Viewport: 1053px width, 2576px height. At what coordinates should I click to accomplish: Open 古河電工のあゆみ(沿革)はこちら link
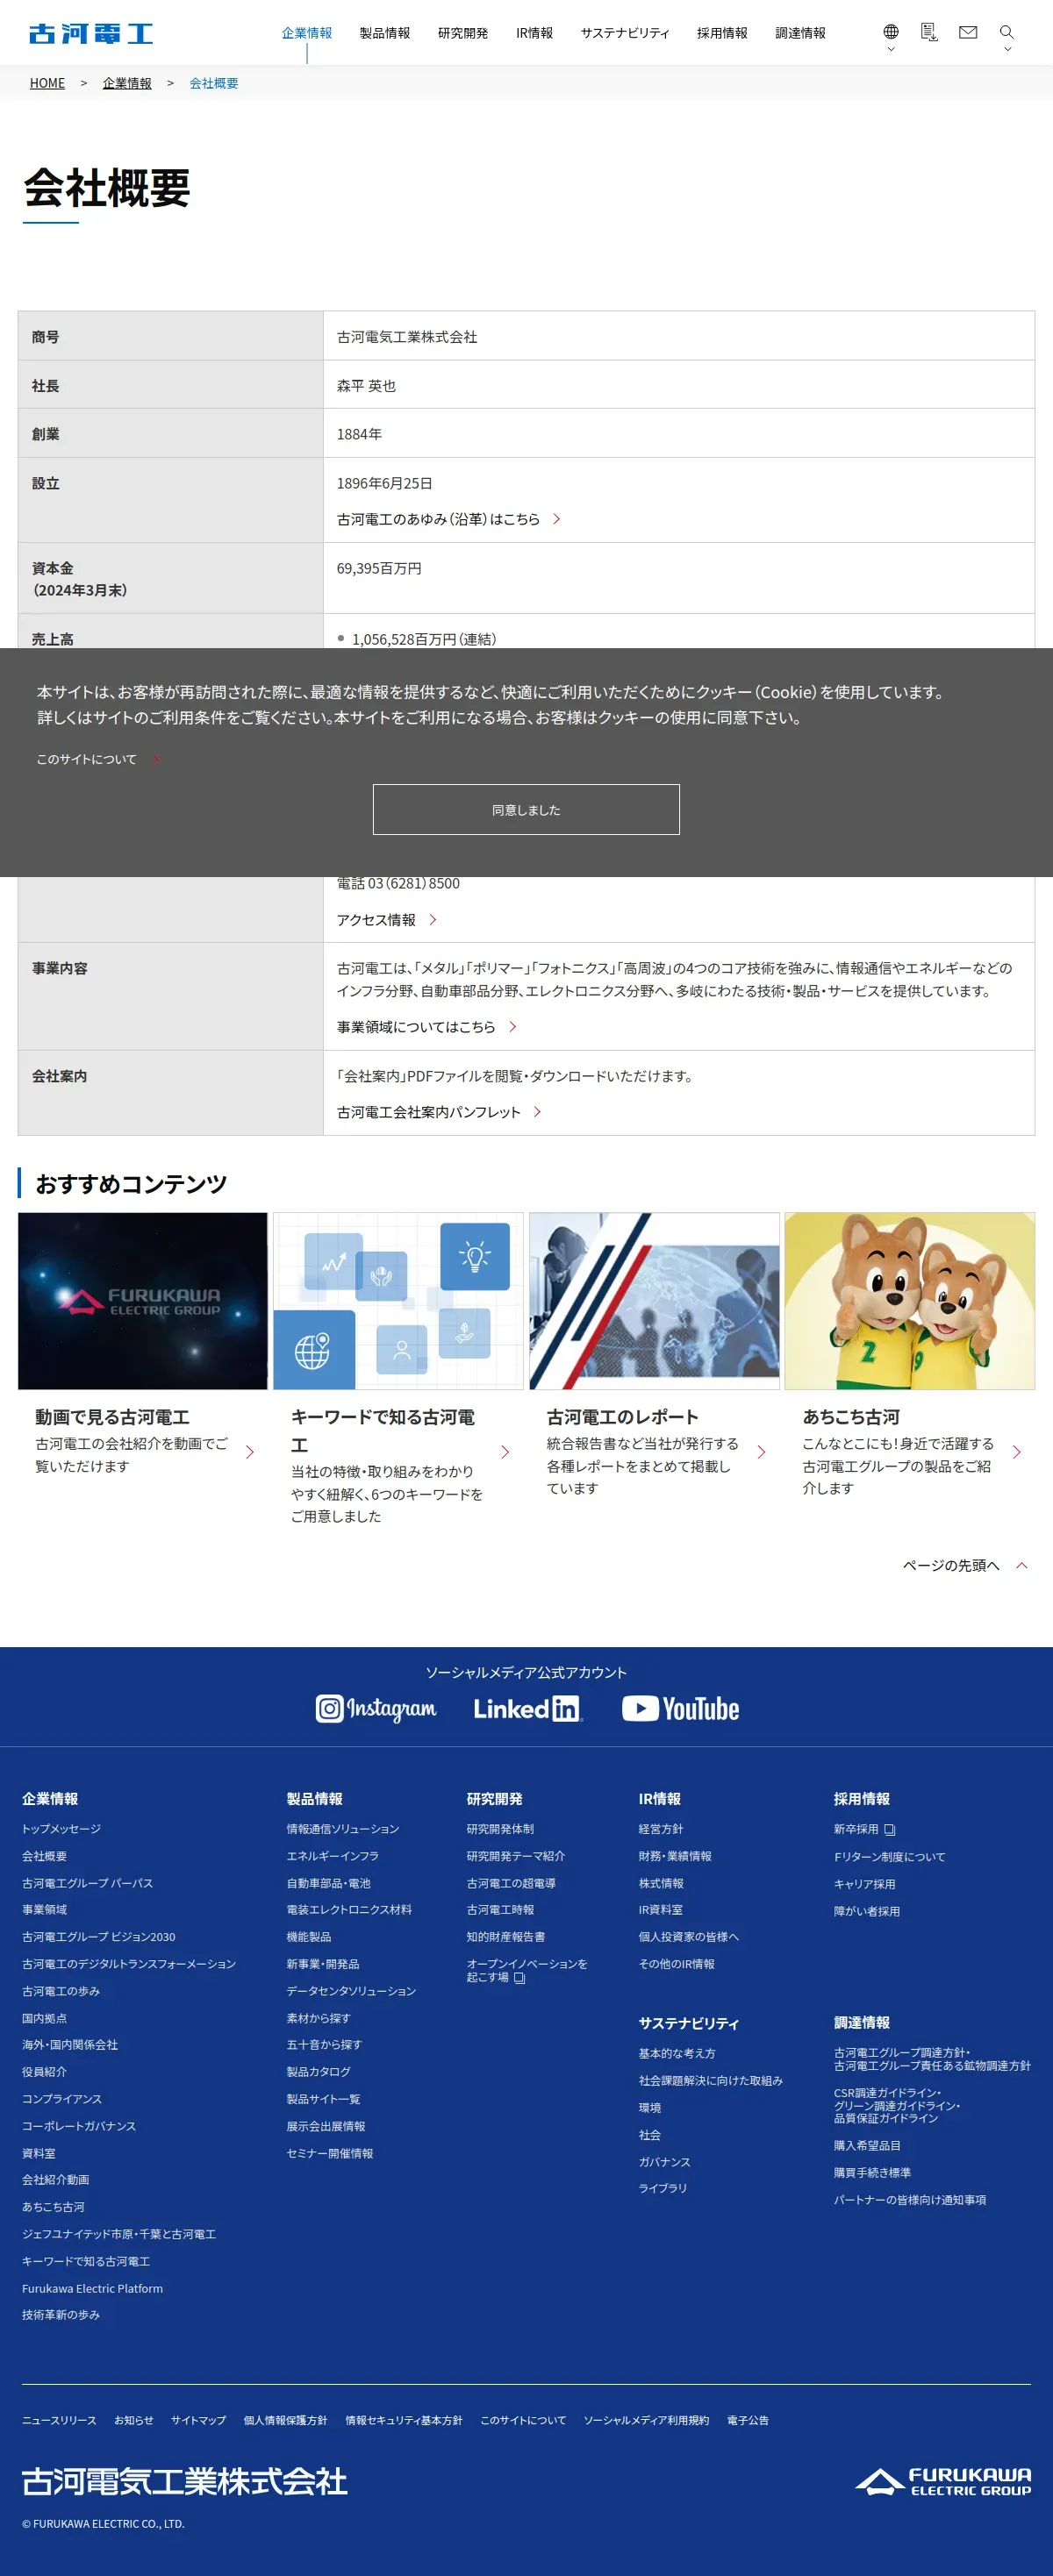coord(448,519)
